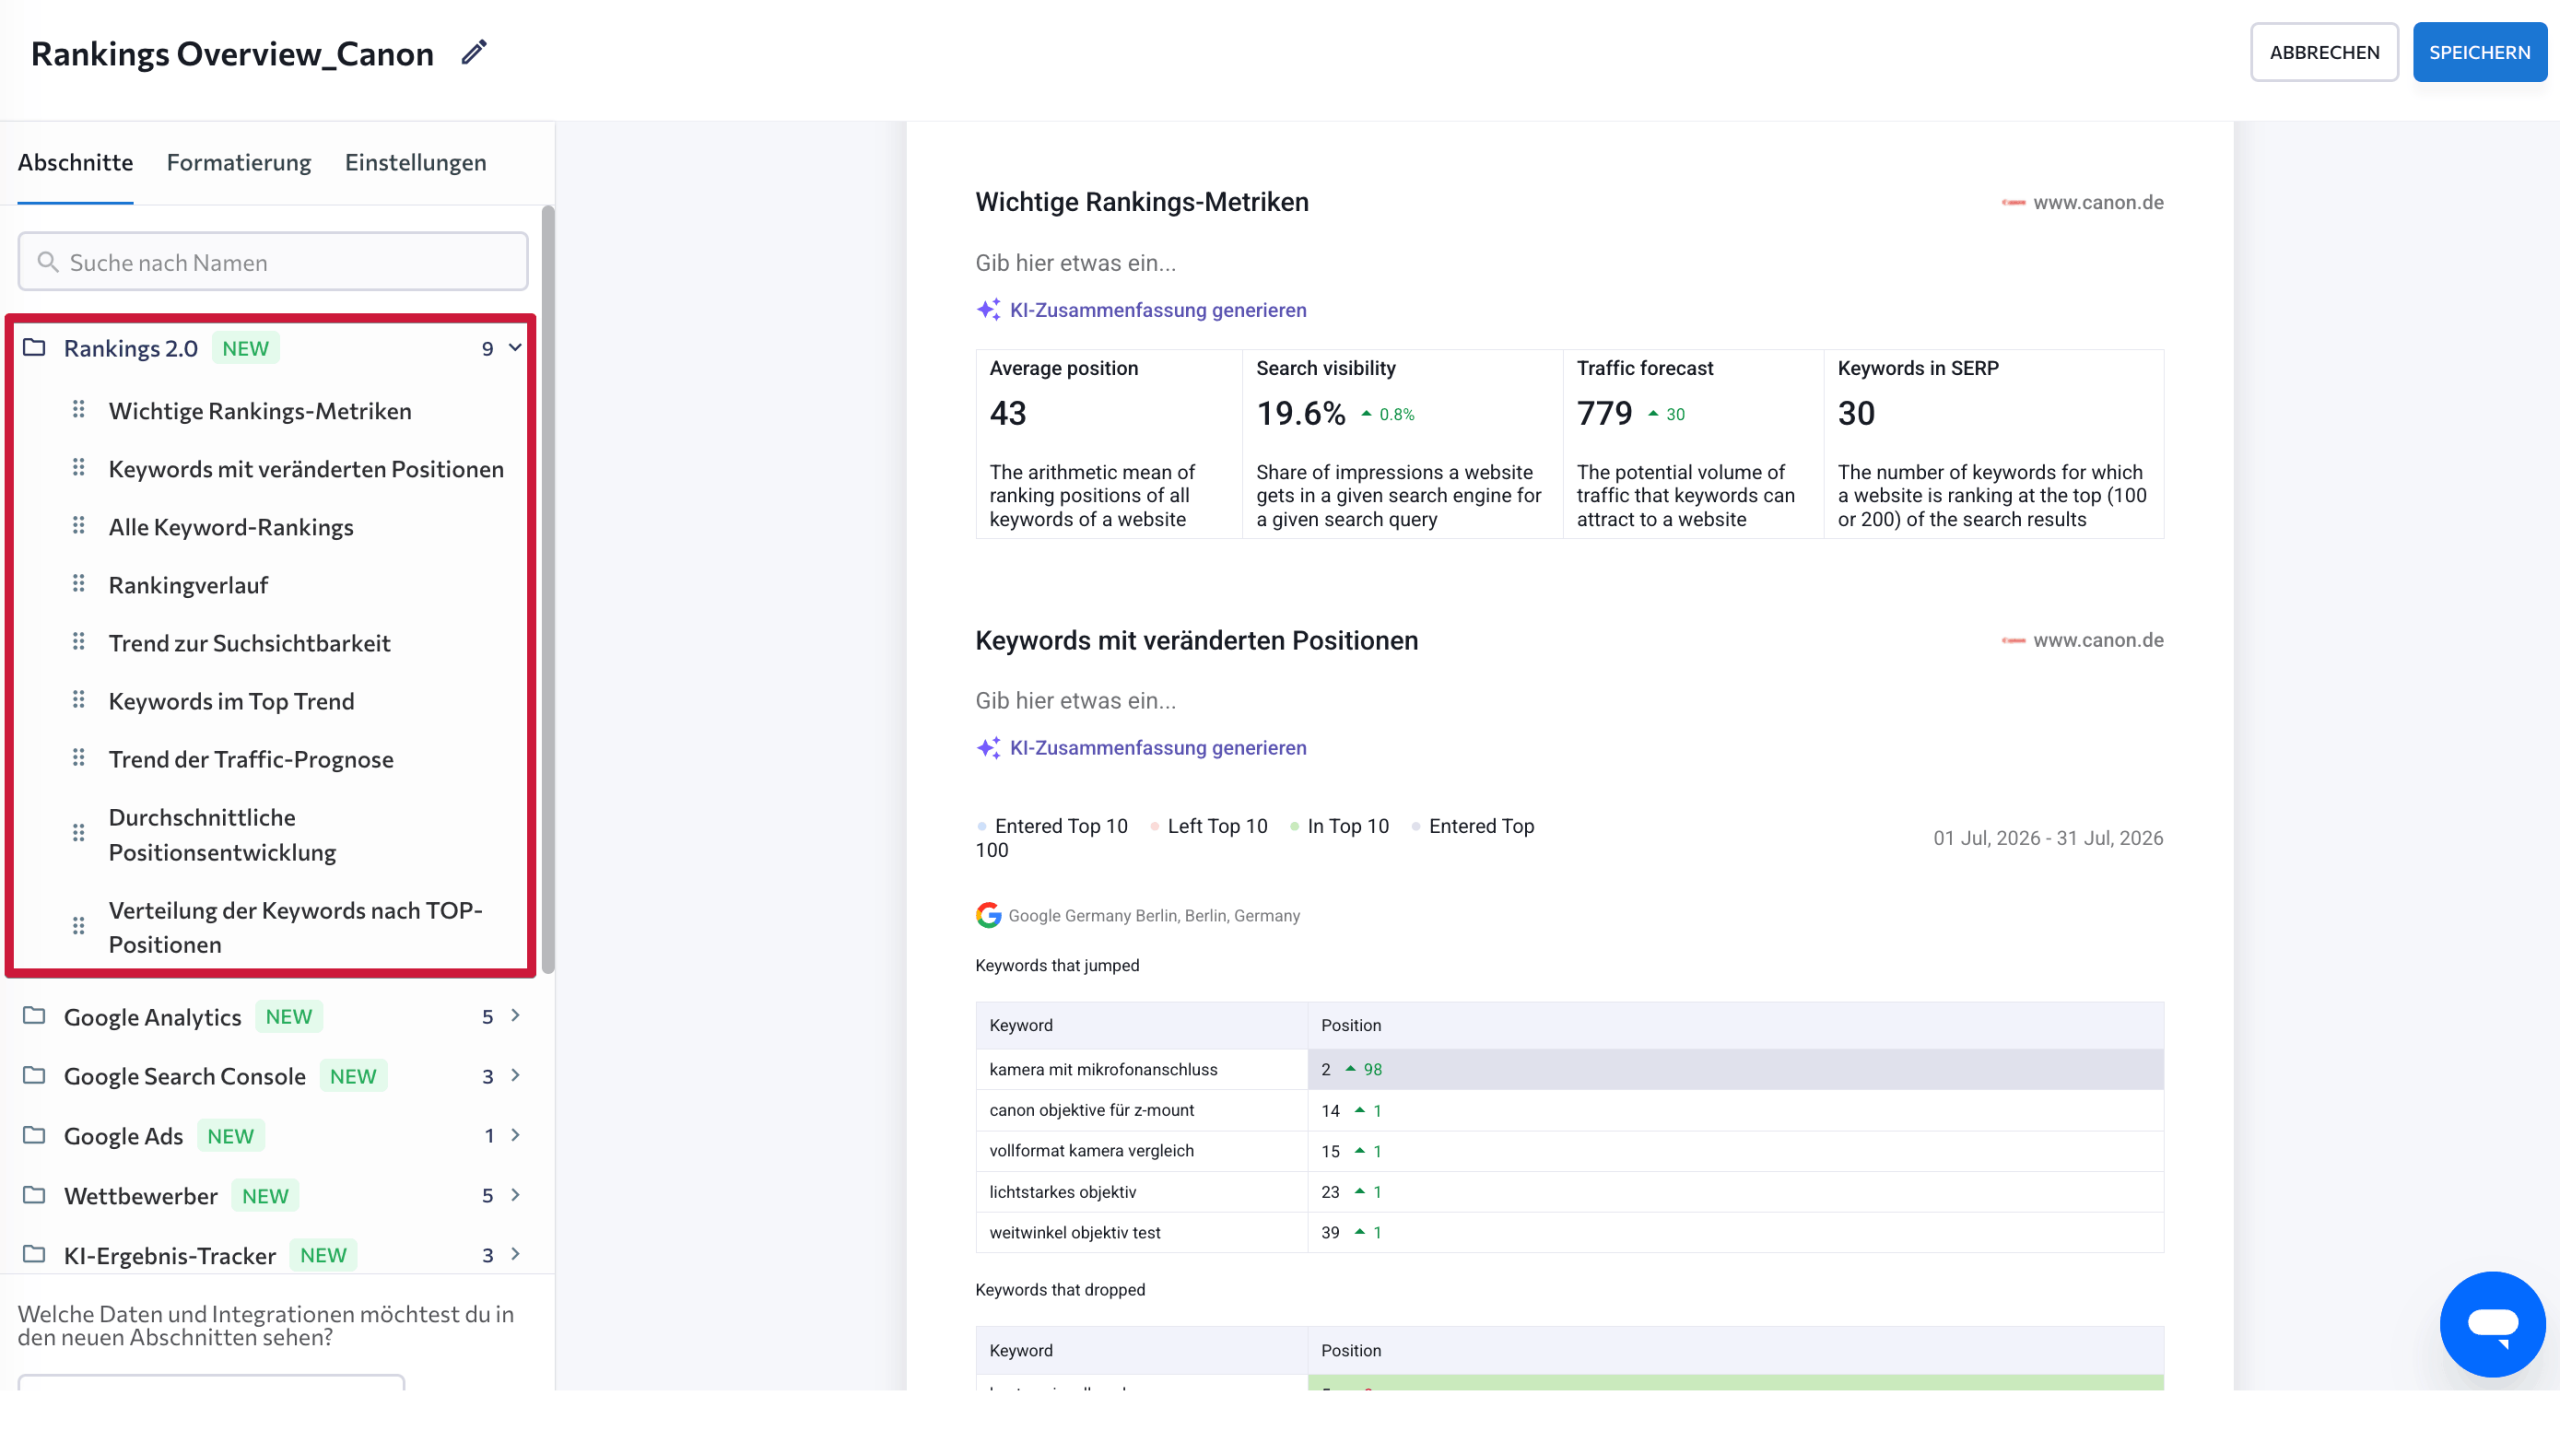This screenshot has width=2560, height=1454.
Task: Click the Abbrechen button
Action: (2324, 52)
